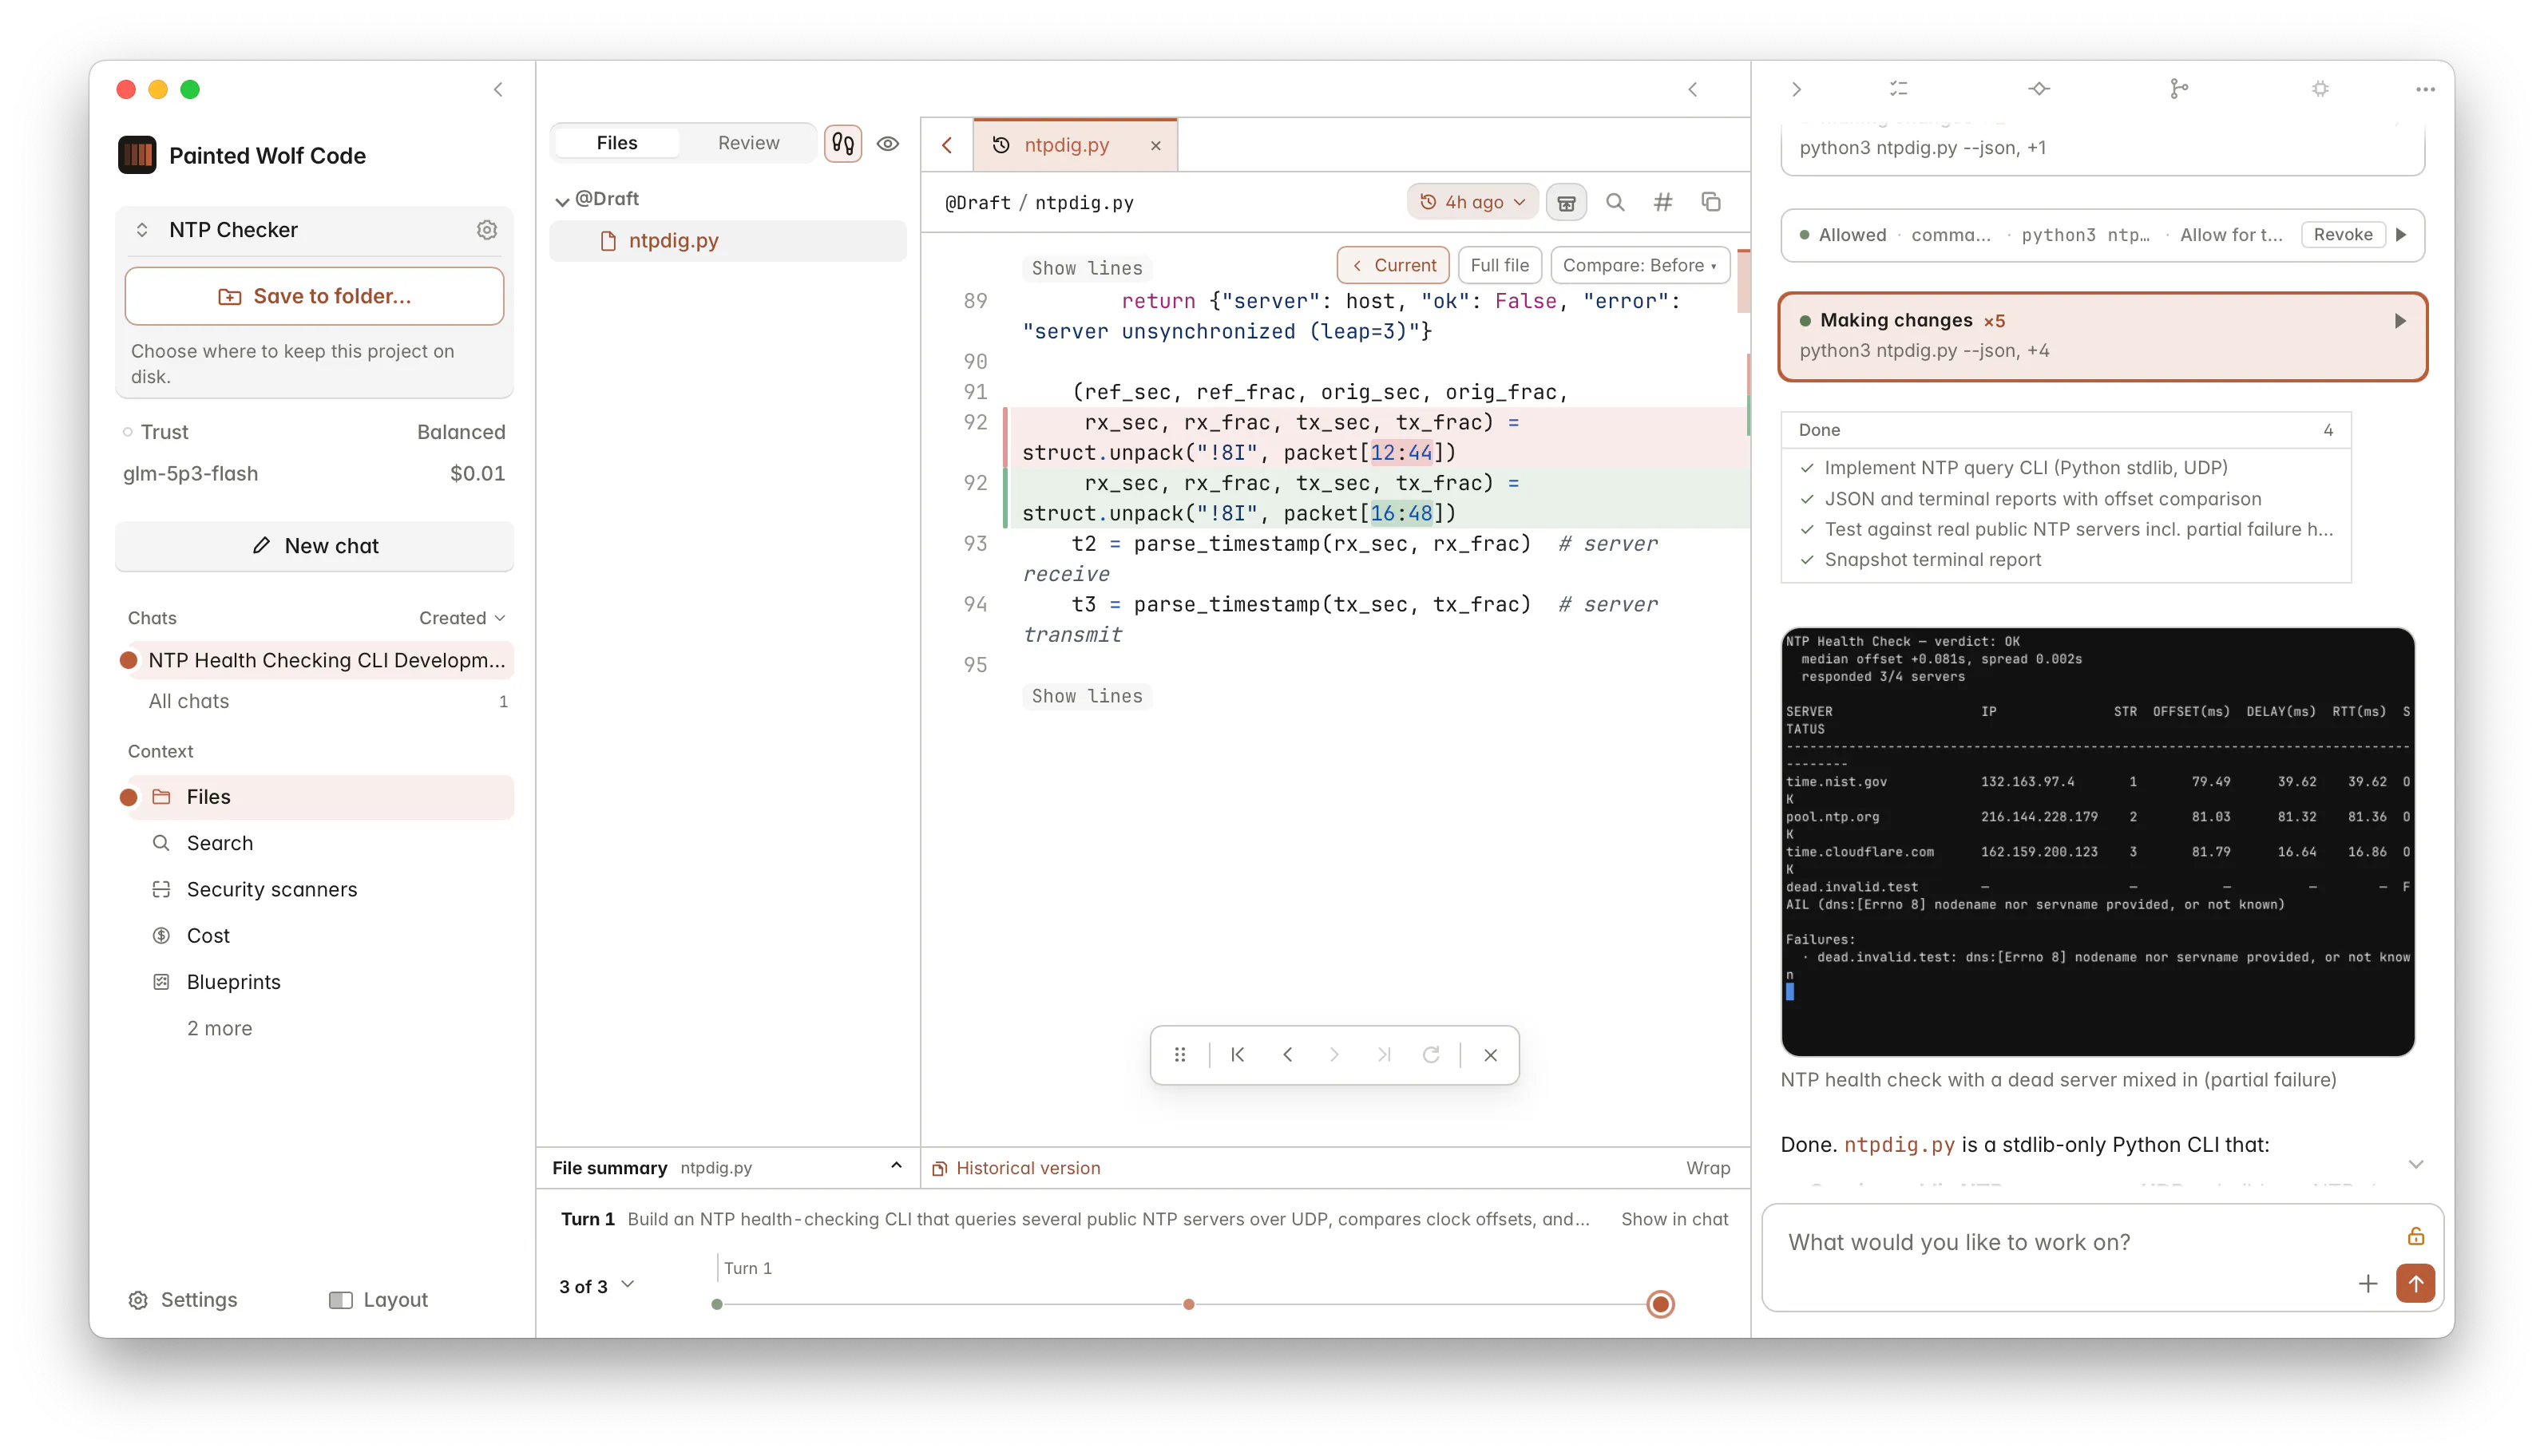
Task: Send message with the orange arrow button
Action: click(2415, 1283)
